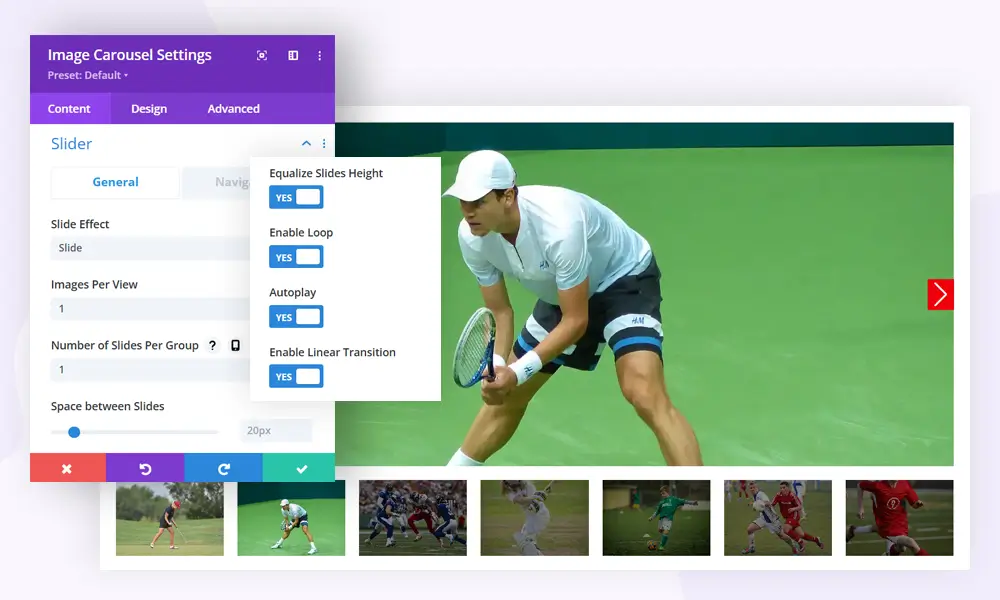1000x600 pixels.
Task: Click the red next-slide arrow on carousel
Action: click(x=941, y=295)
